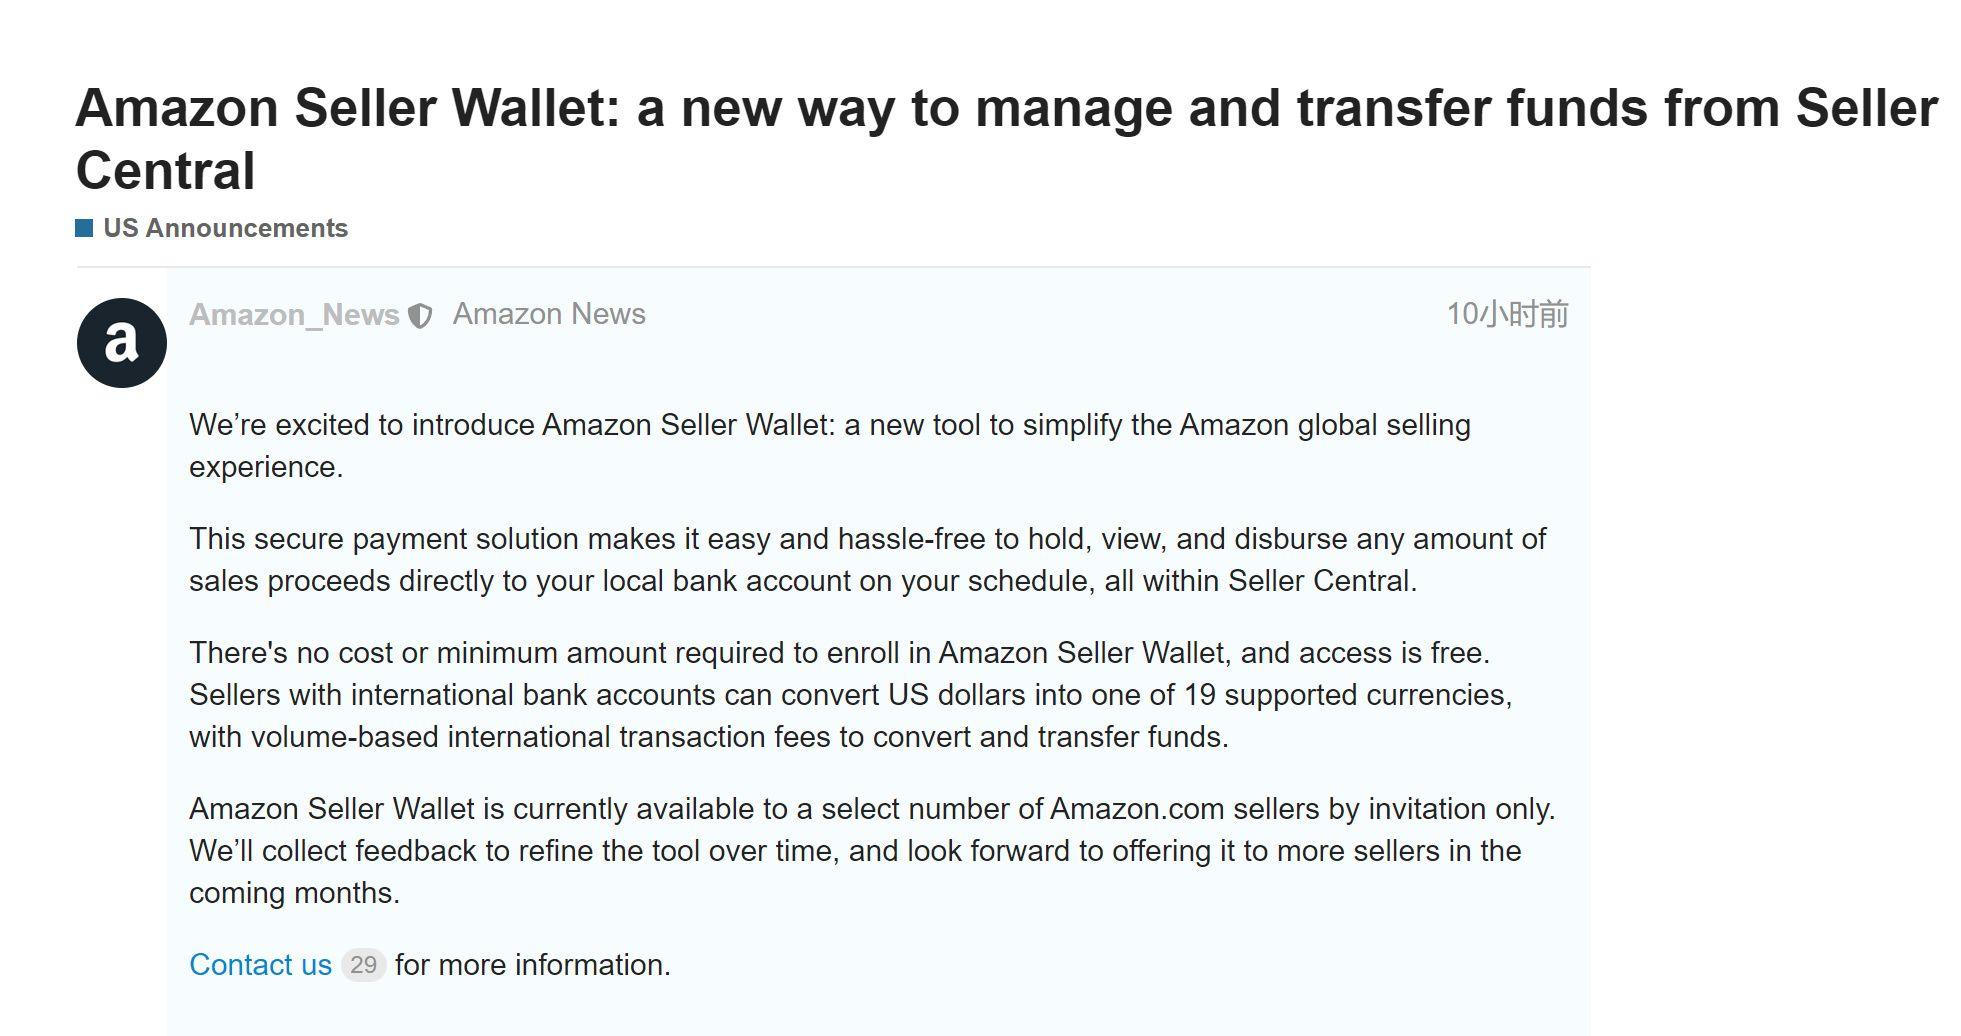Click the "coming months." closing text
This screenshot has height=1036, width=1961.
[x=294, y=893]
